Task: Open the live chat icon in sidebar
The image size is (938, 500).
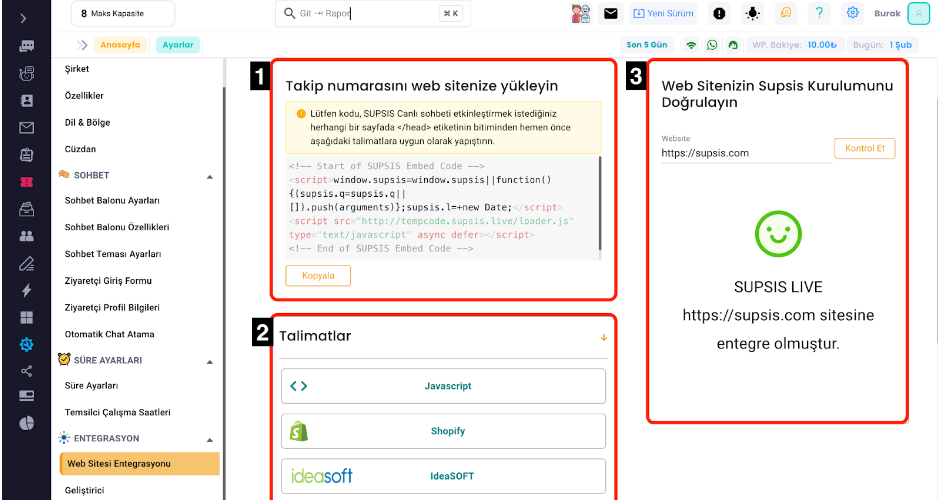Action: [x=26, y=46]
